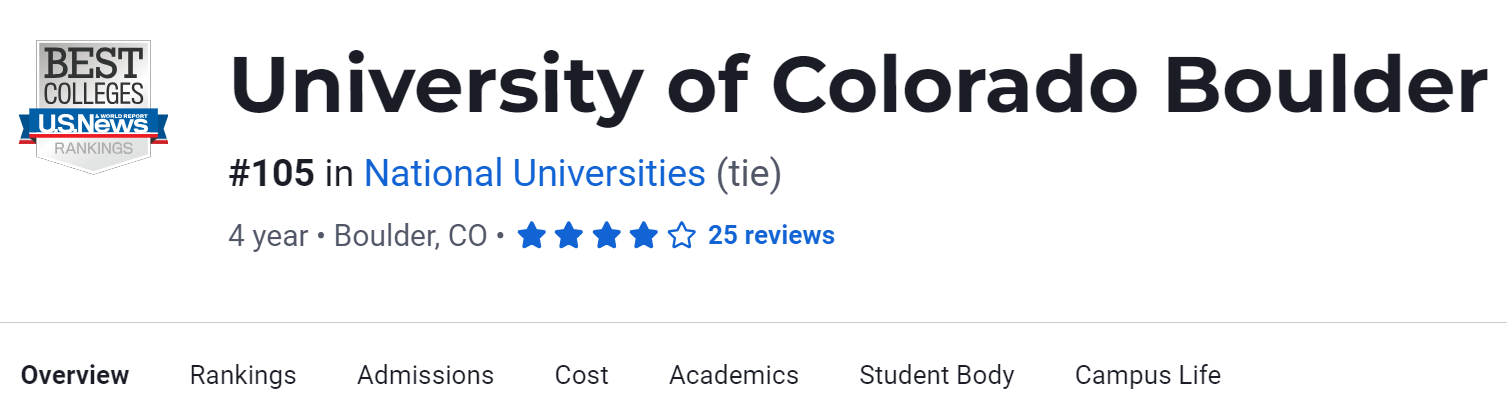Screen dimensions: 1507x412
Task: Open the National Universities ranking link
Action: pyautogui.click(x=534, y=174)
